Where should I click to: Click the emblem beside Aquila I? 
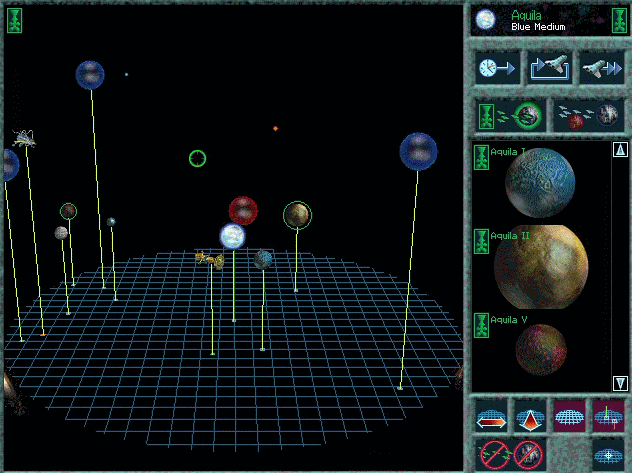click(x=481, y=158)
